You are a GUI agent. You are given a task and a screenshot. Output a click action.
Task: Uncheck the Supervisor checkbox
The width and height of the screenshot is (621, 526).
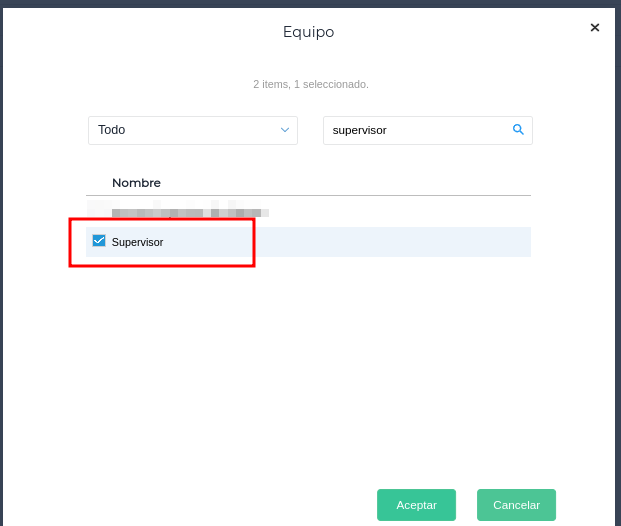tap(99, 241)
